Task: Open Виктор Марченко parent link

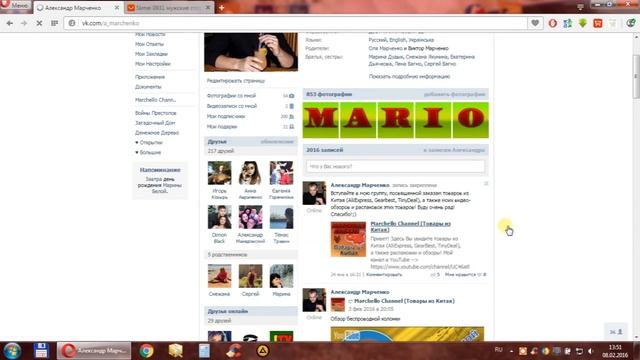Action: tap(428, 48)
